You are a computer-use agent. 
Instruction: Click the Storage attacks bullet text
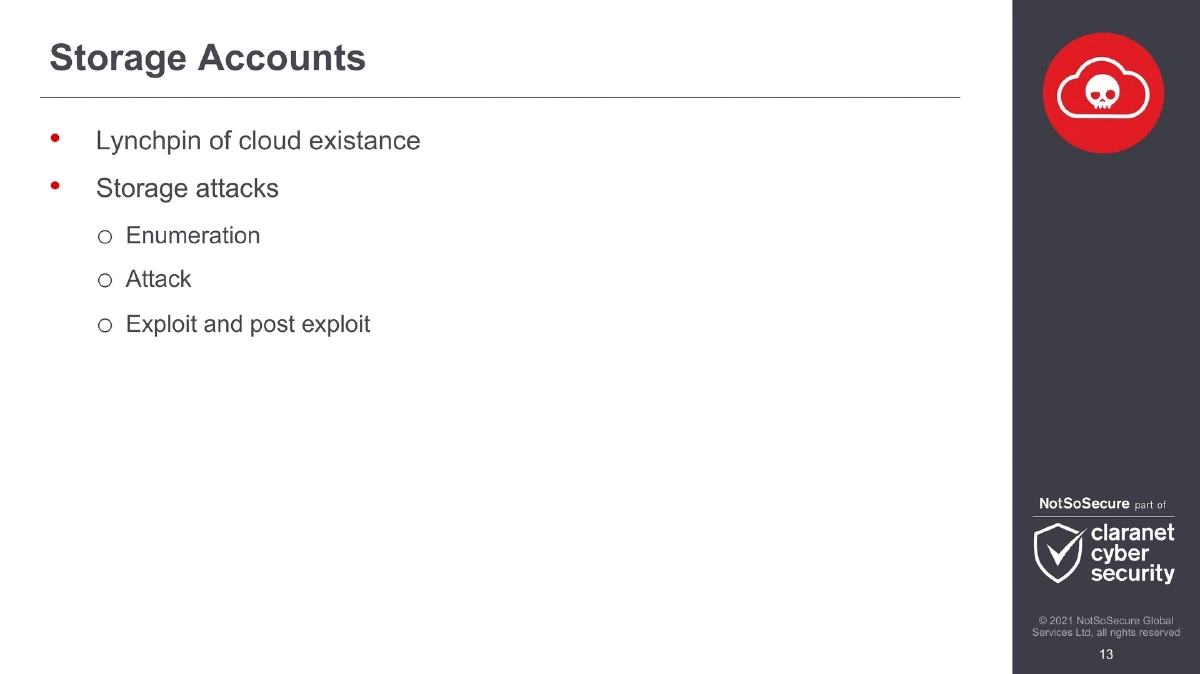point(187,188)
